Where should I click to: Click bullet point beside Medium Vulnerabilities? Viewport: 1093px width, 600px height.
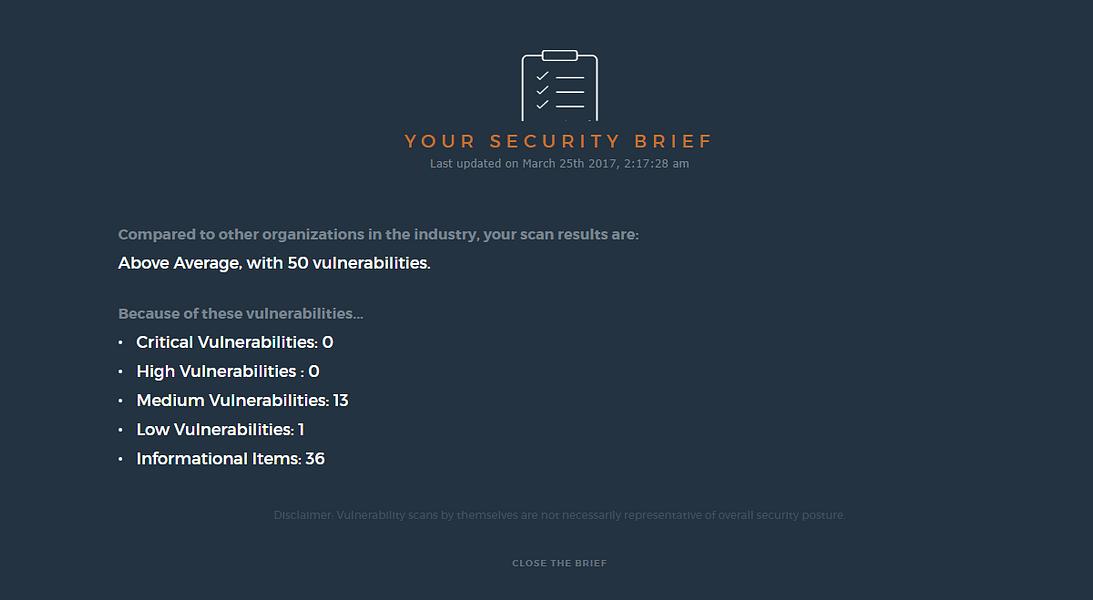point(121,401)
